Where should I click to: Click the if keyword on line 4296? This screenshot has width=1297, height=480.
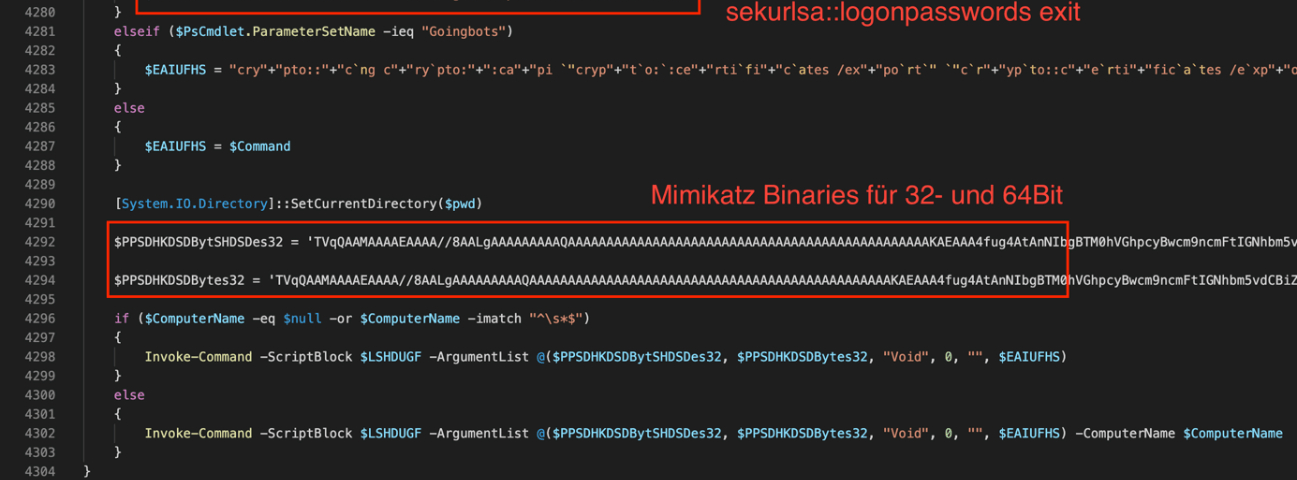[122, 319]
